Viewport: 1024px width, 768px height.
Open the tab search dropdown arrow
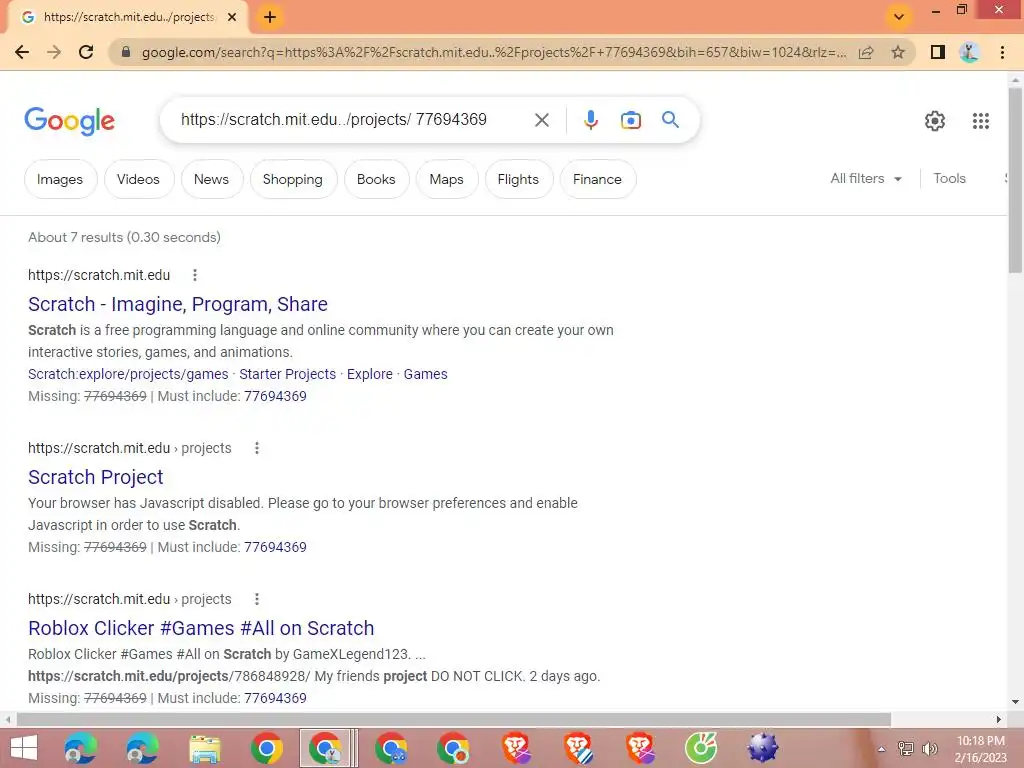tap(899, 17)
